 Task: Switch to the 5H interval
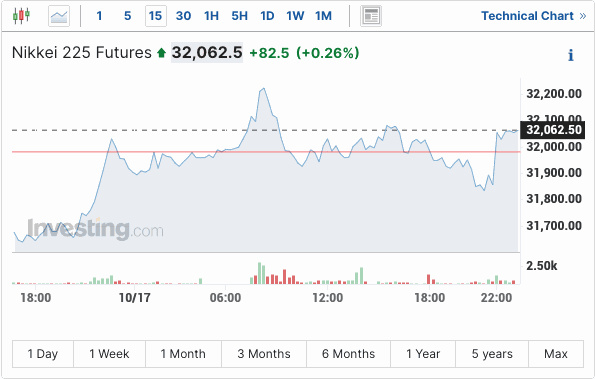(x=239, y=16)
